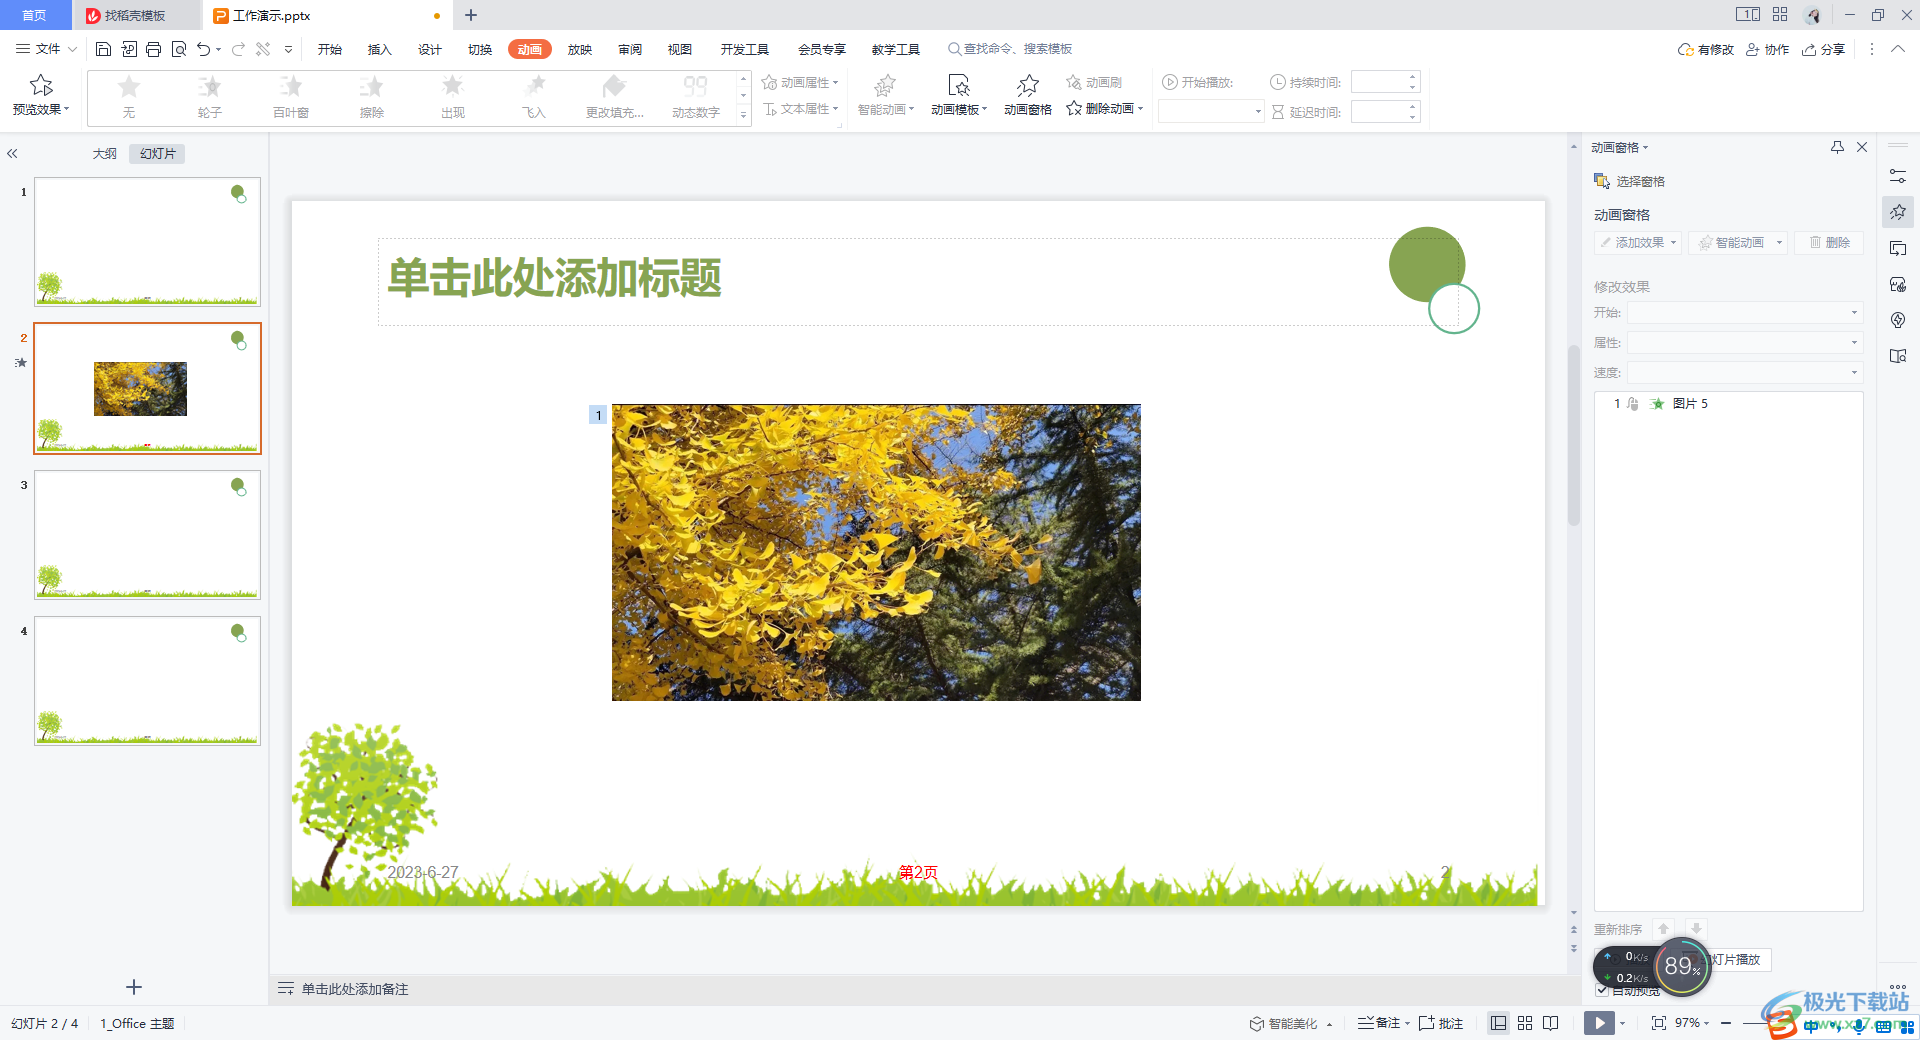Click the 有修改 has-changes button
The width and height of the screenshot is (1920, 1040).
point(1706,49)
